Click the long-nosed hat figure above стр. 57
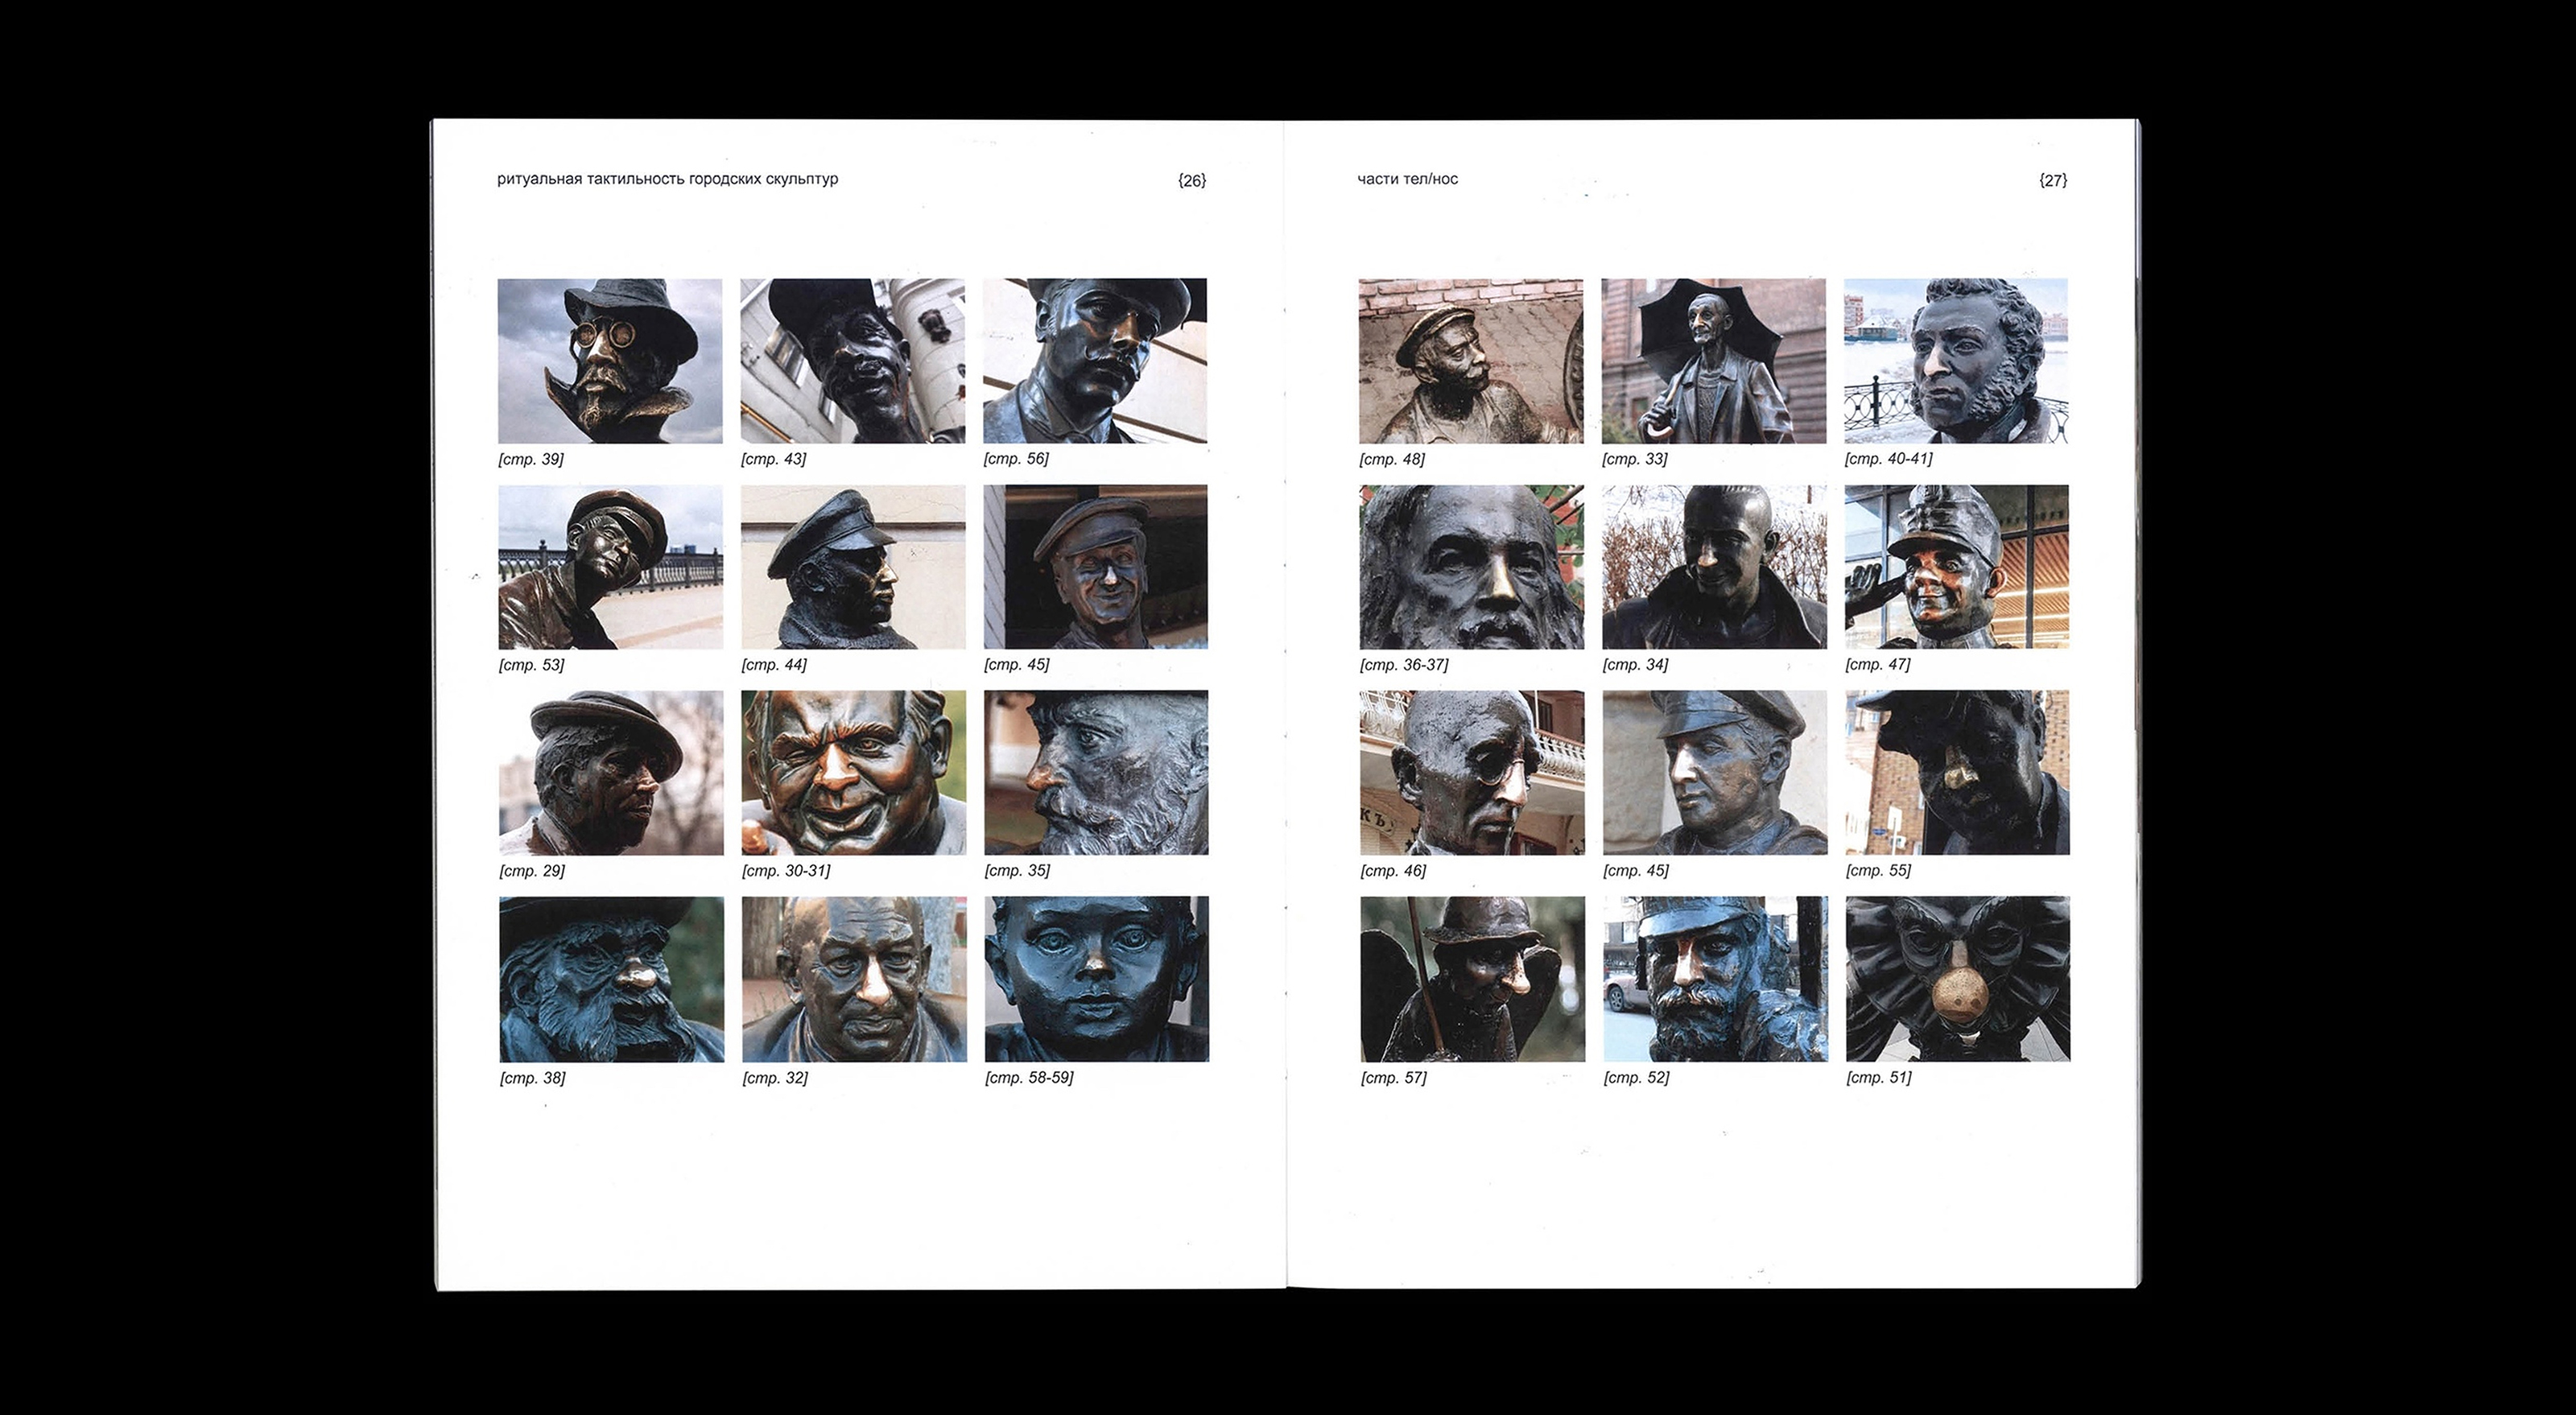This screenshot has height=1415, width=2576. tap(1472, 979)
